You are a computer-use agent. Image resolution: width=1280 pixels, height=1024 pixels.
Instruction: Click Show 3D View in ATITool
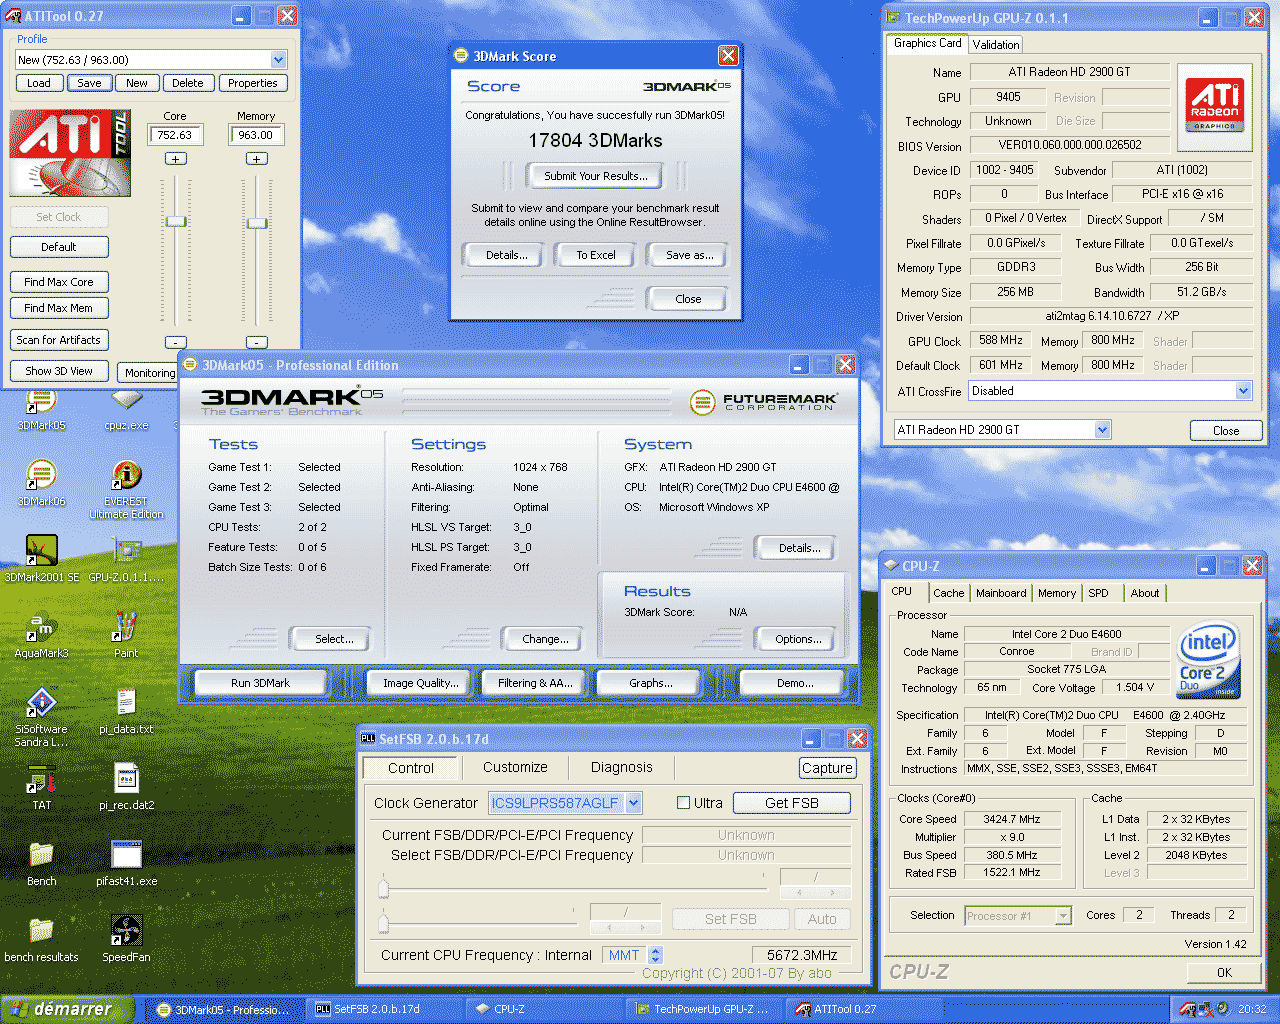coord(59,371)
